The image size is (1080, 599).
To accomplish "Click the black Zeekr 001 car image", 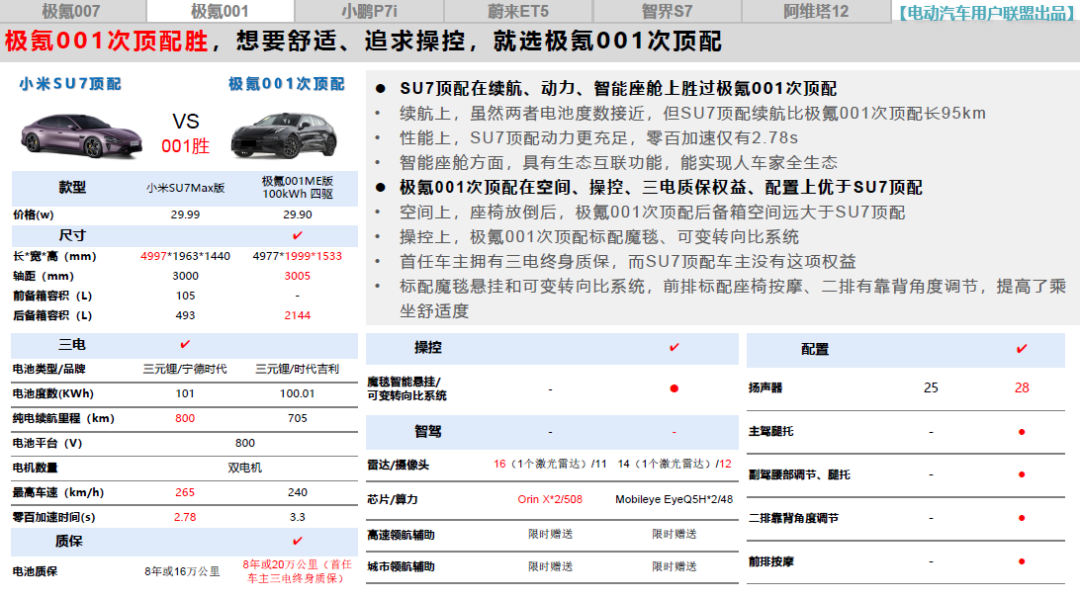I will tap(284, 135).
